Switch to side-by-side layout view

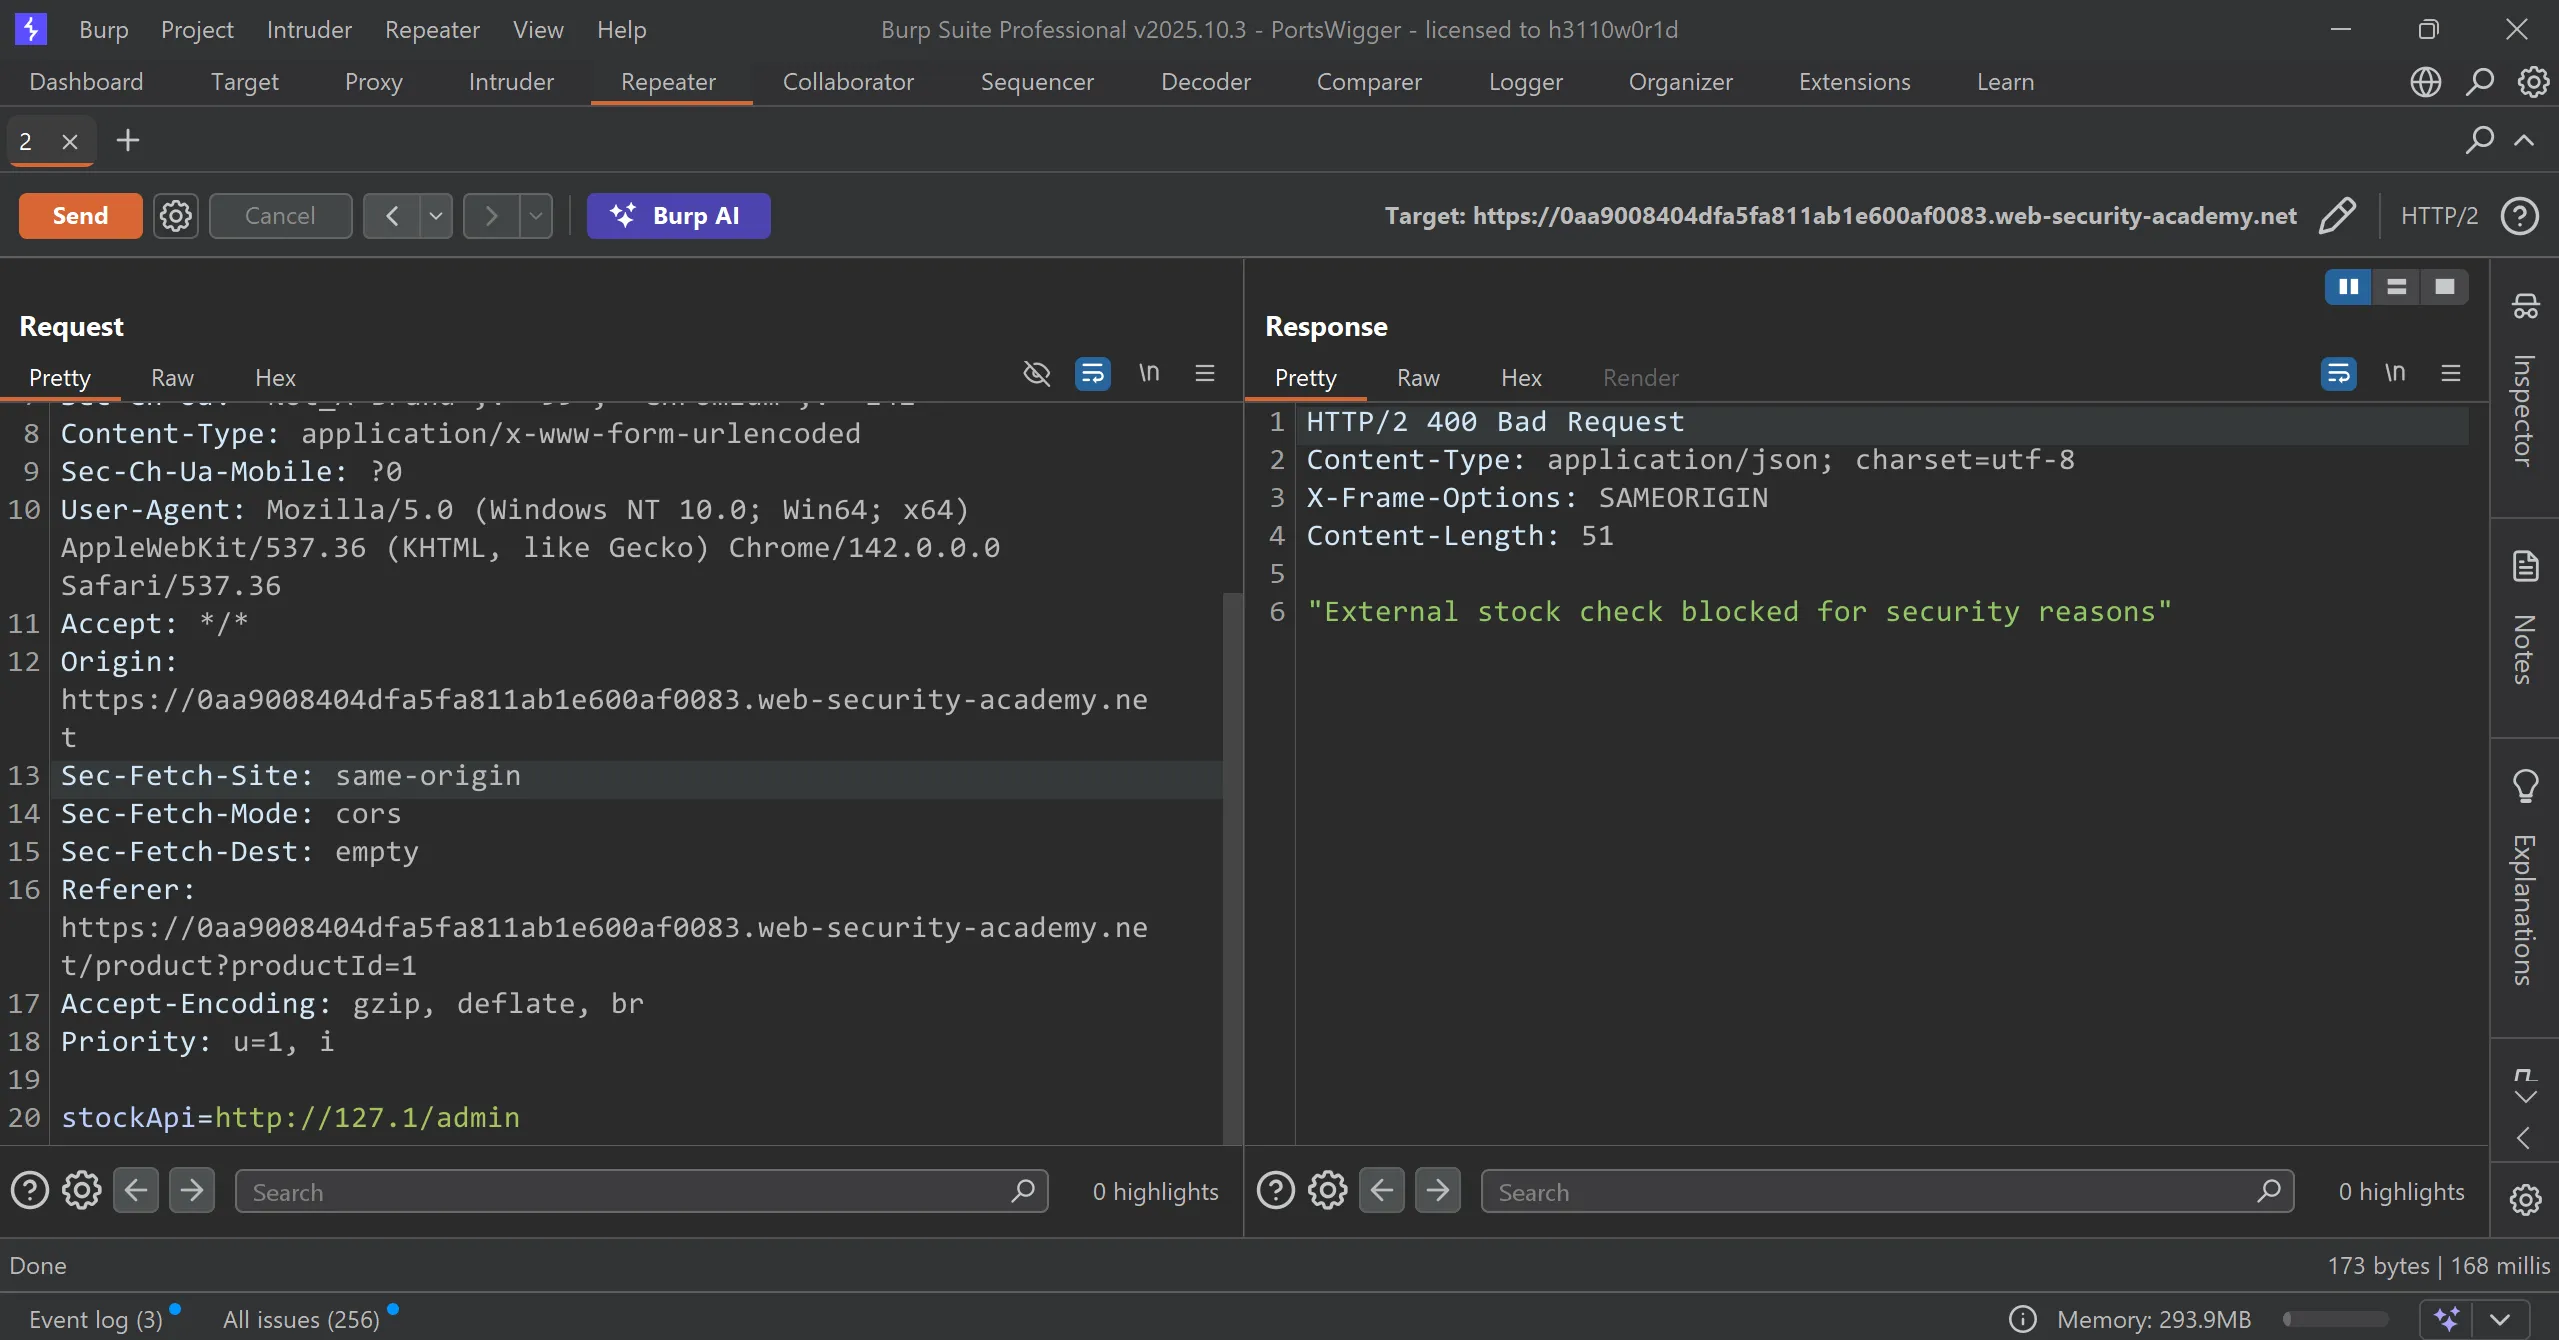[x=2348, y=287]
